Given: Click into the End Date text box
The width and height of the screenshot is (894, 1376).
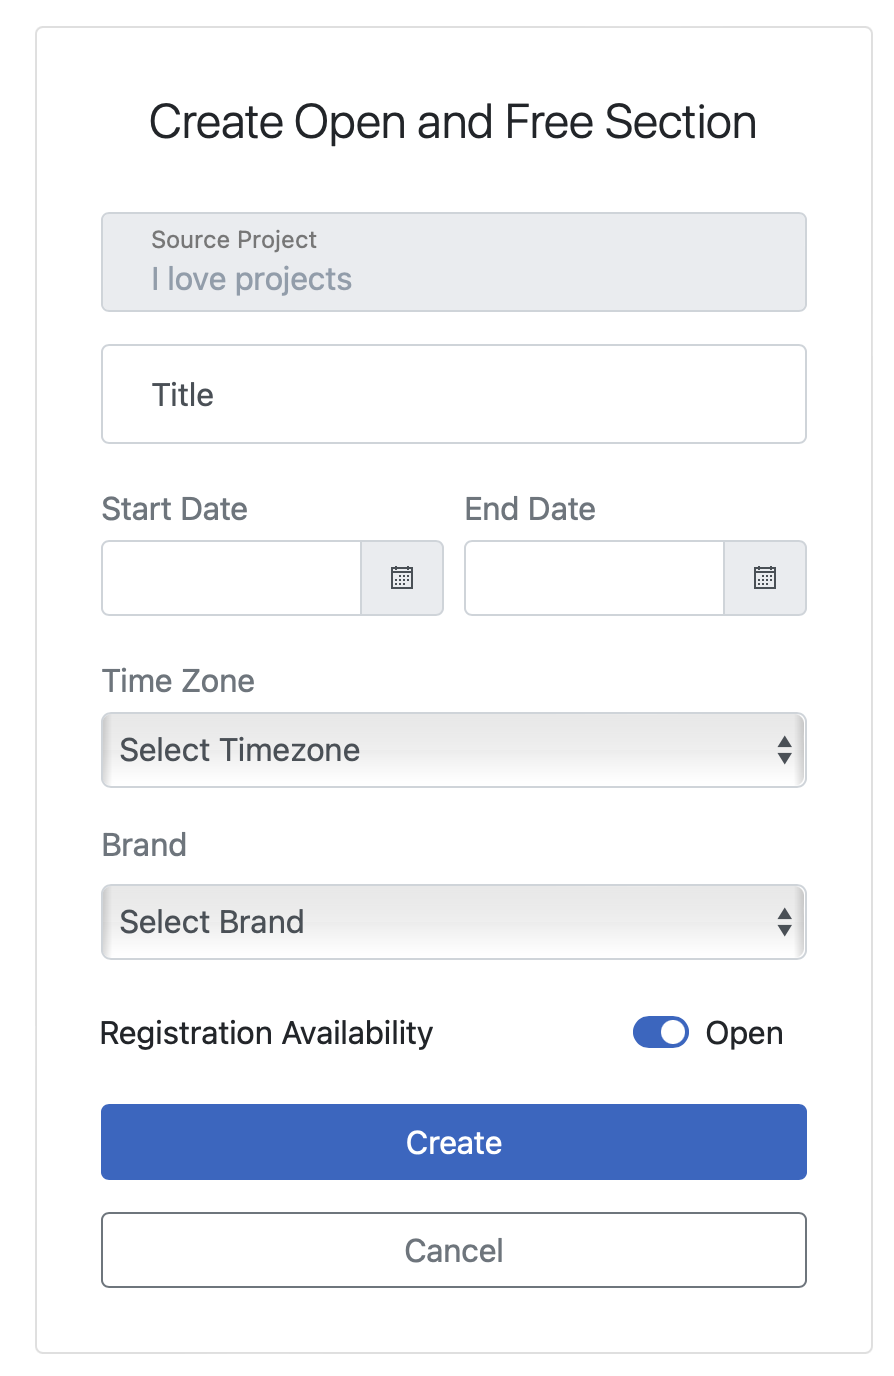Looking at the screenshot, I should 595,578.
